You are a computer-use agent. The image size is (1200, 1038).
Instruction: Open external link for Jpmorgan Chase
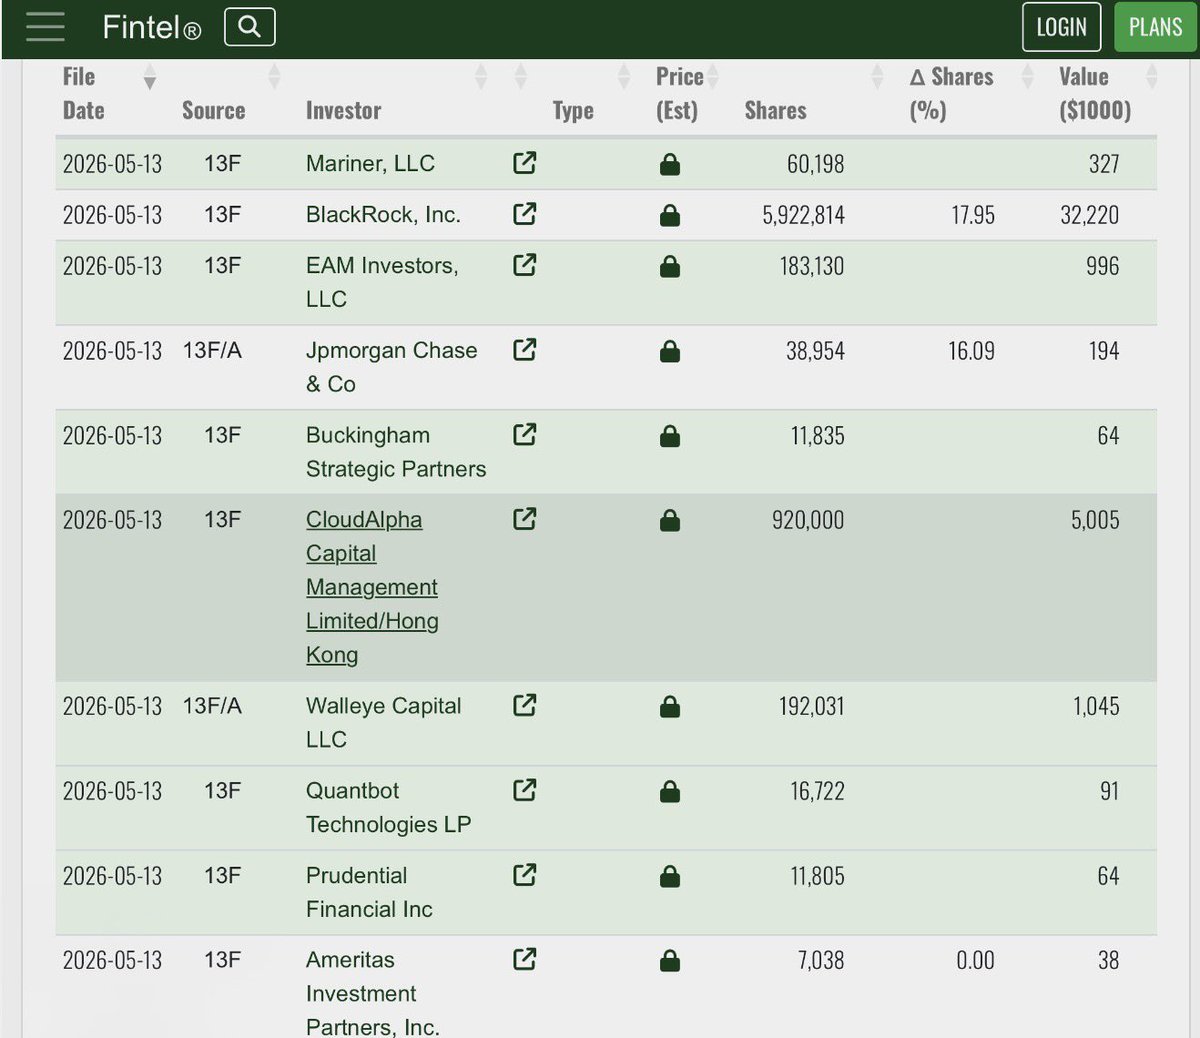click(x=525, y=349)
